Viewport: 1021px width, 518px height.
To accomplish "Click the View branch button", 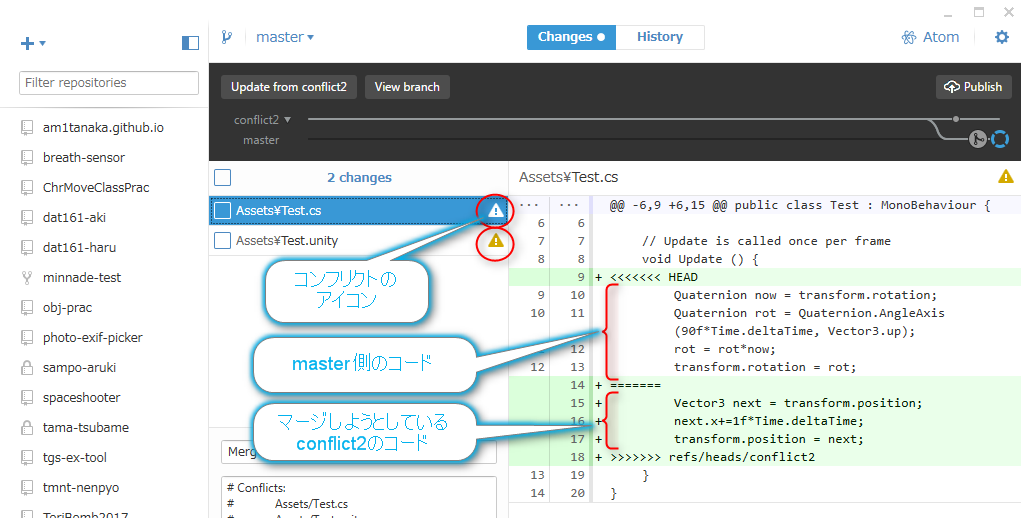I will coord(407,87).
